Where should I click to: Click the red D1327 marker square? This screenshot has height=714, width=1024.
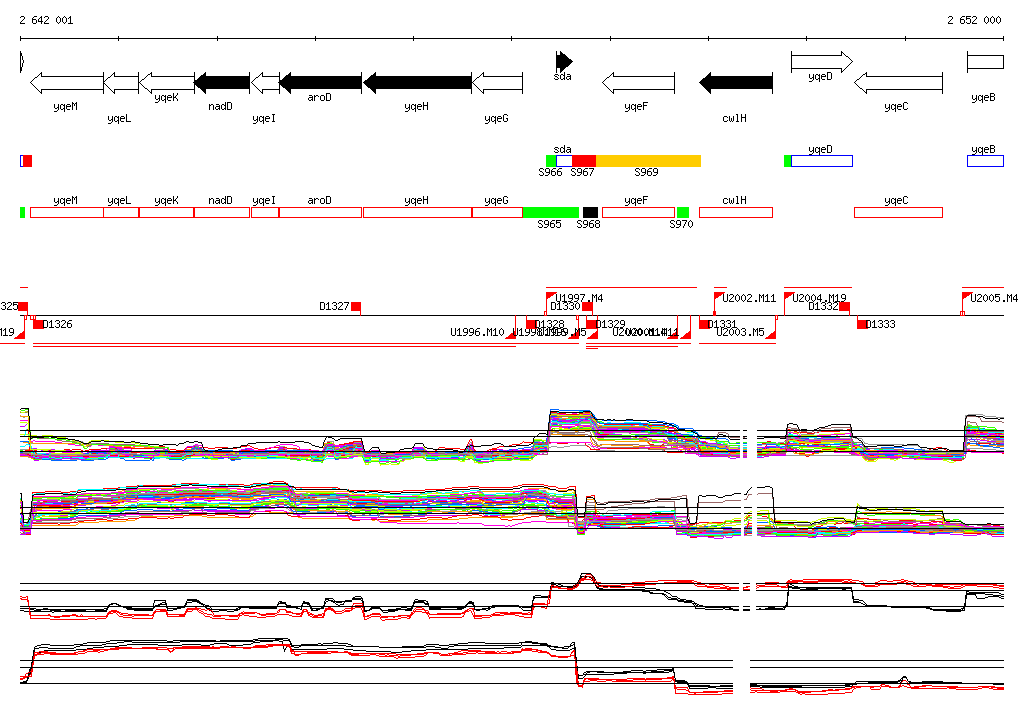click(x=356, y=306)
